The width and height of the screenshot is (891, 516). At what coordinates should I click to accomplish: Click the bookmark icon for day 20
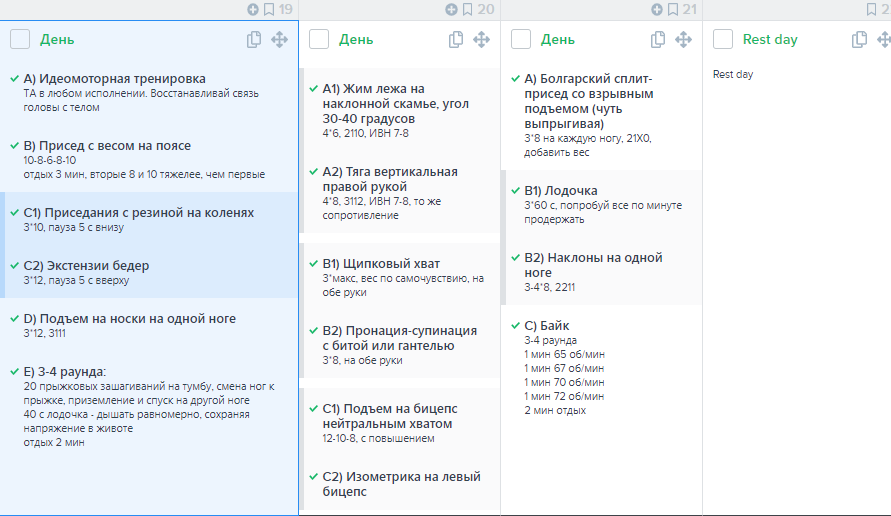coord(468,9)
